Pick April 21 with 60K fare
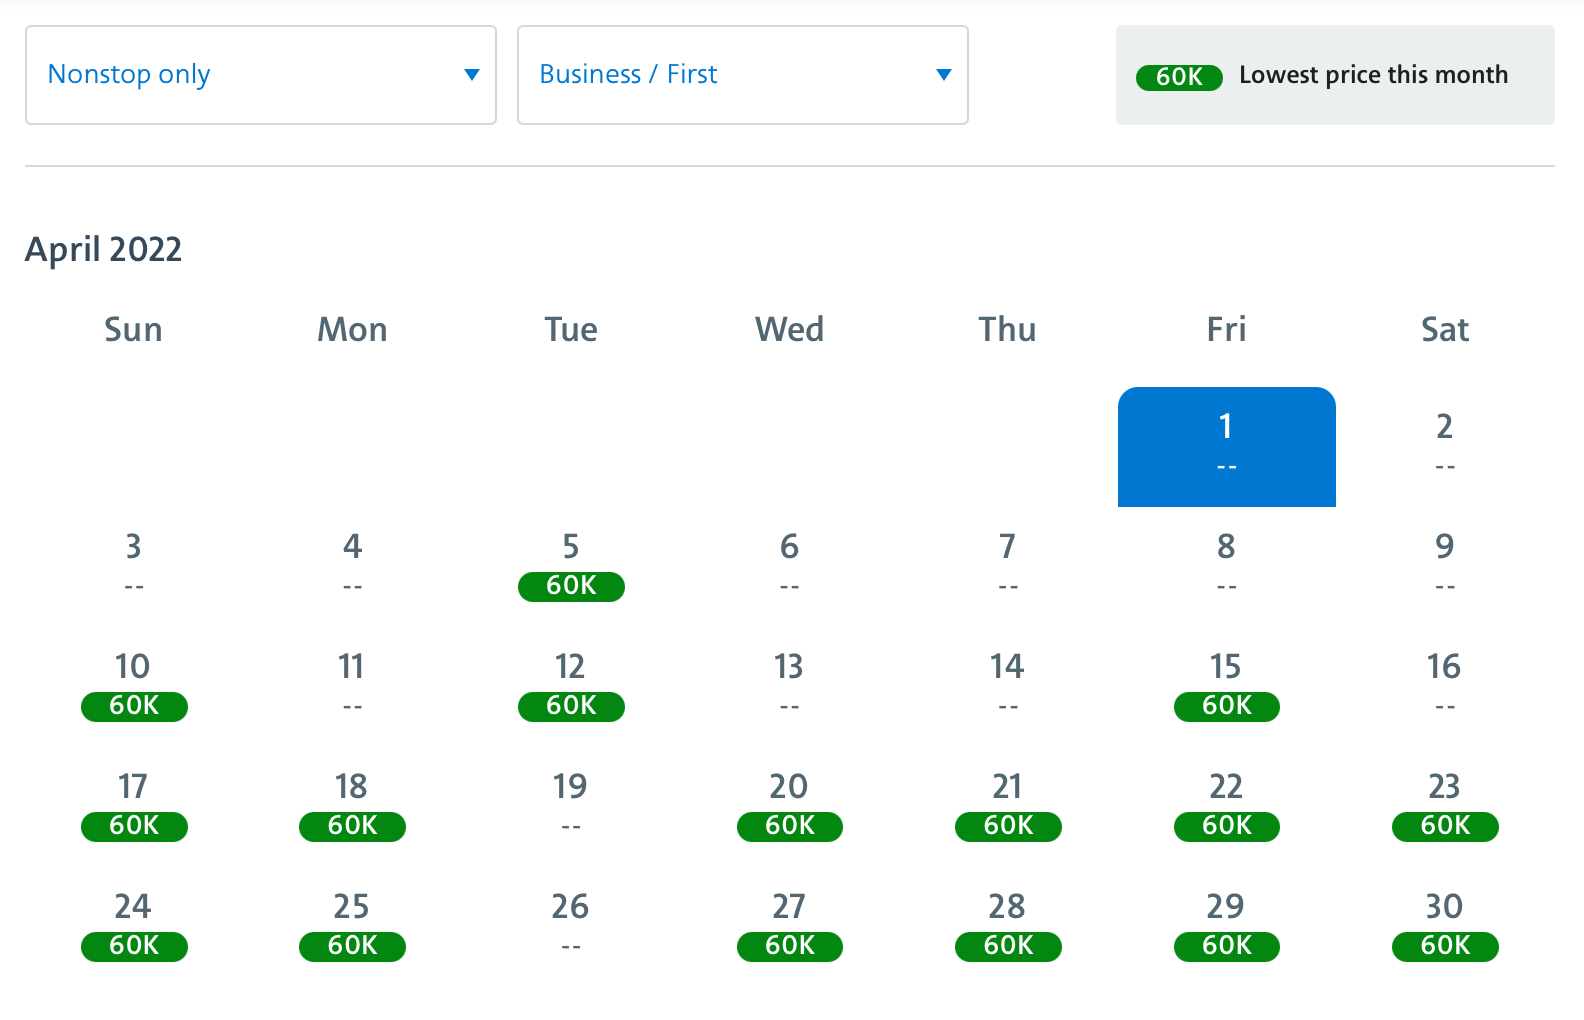This screenshot has width=1584, height=1020. 1008,807
